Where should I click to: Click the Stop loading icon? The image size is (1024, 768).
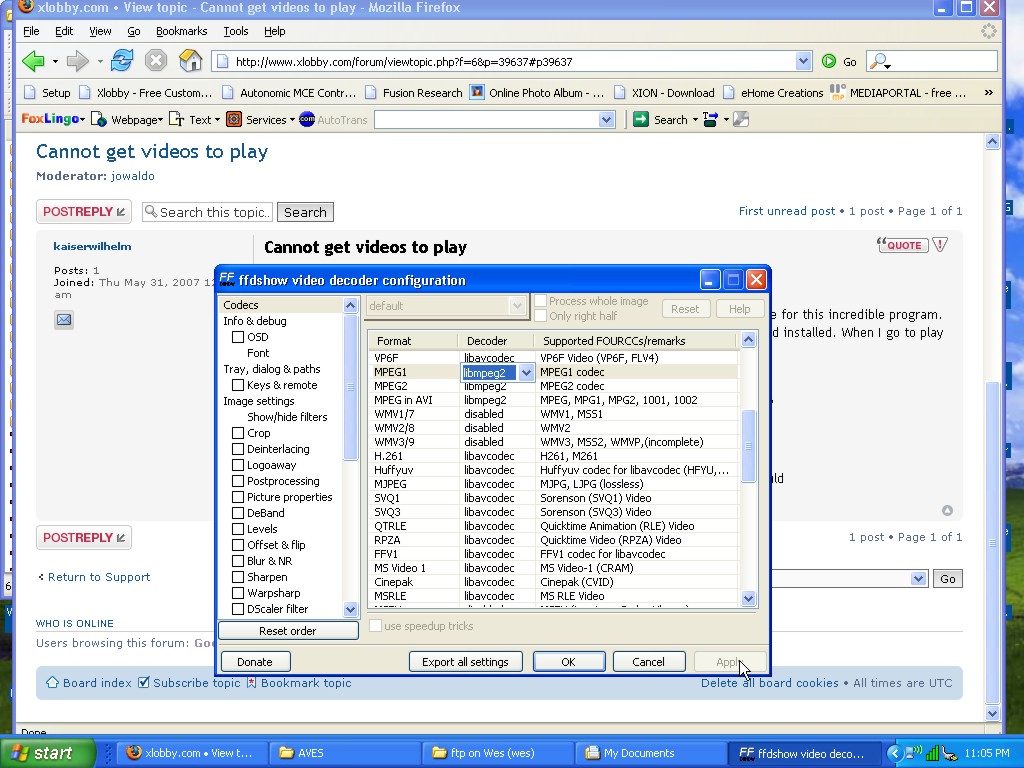(155, 61)
